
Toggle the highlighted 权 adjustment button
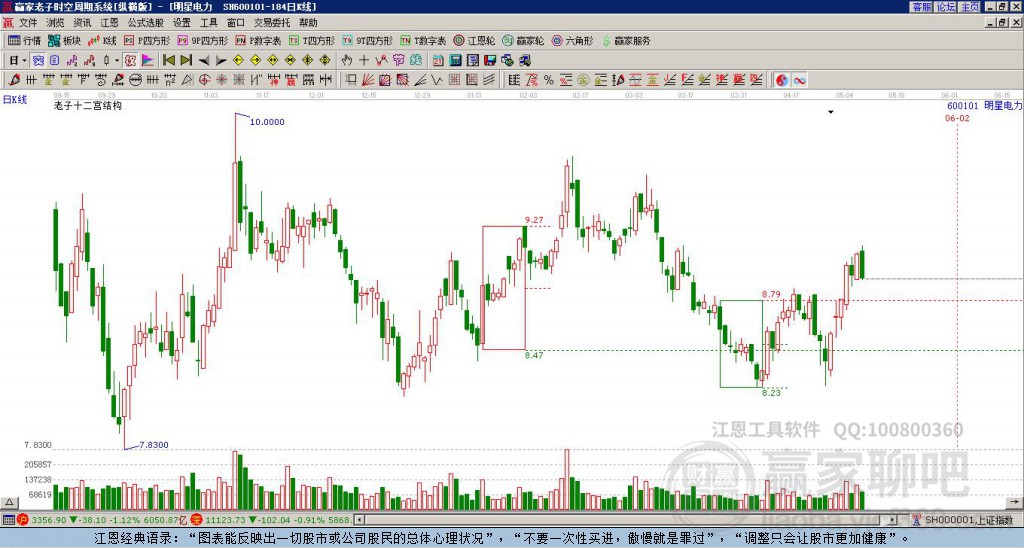[130, 60]
